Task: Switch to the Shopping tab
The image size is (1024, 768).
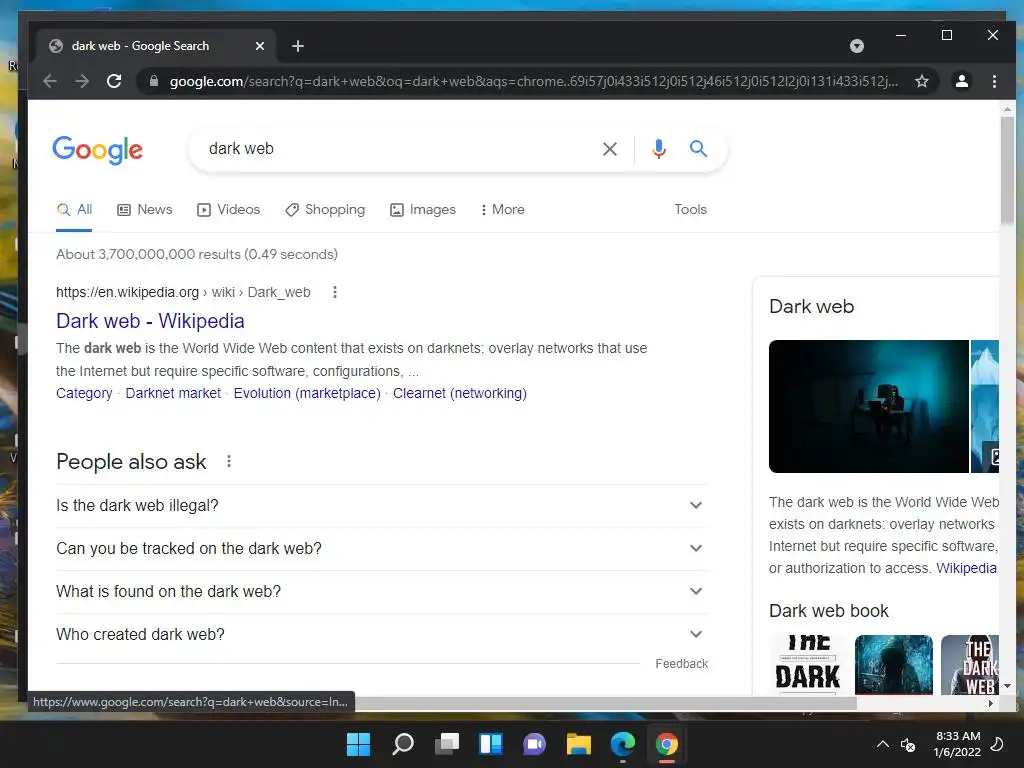Action: [x=325, y=210]
